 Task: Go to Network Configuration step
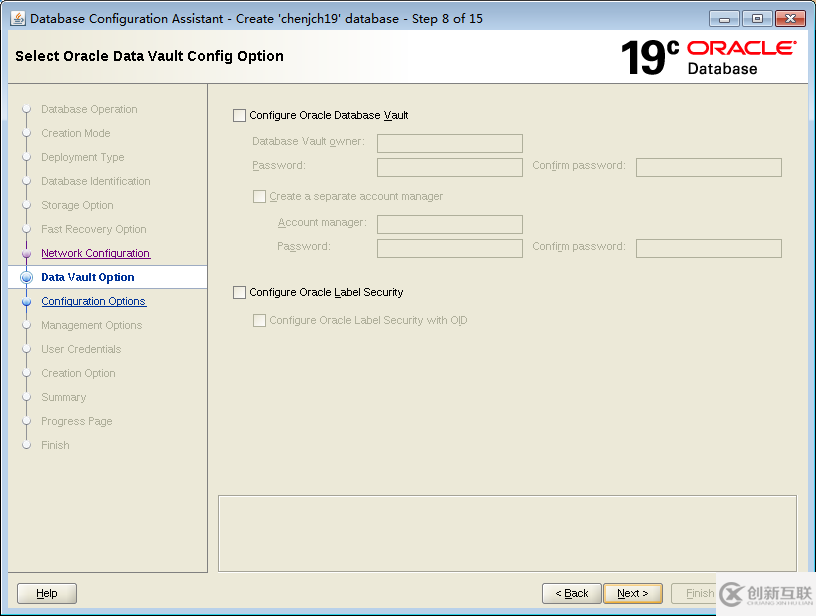(x=96, y=253)
